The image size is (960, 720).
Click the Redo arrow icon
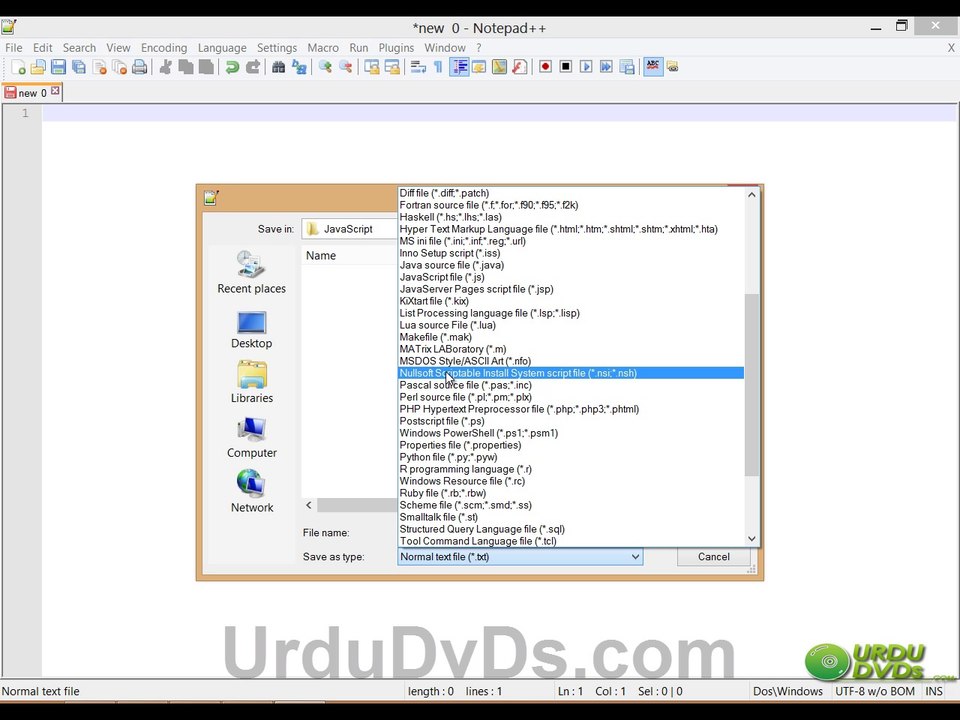point(253,67)
